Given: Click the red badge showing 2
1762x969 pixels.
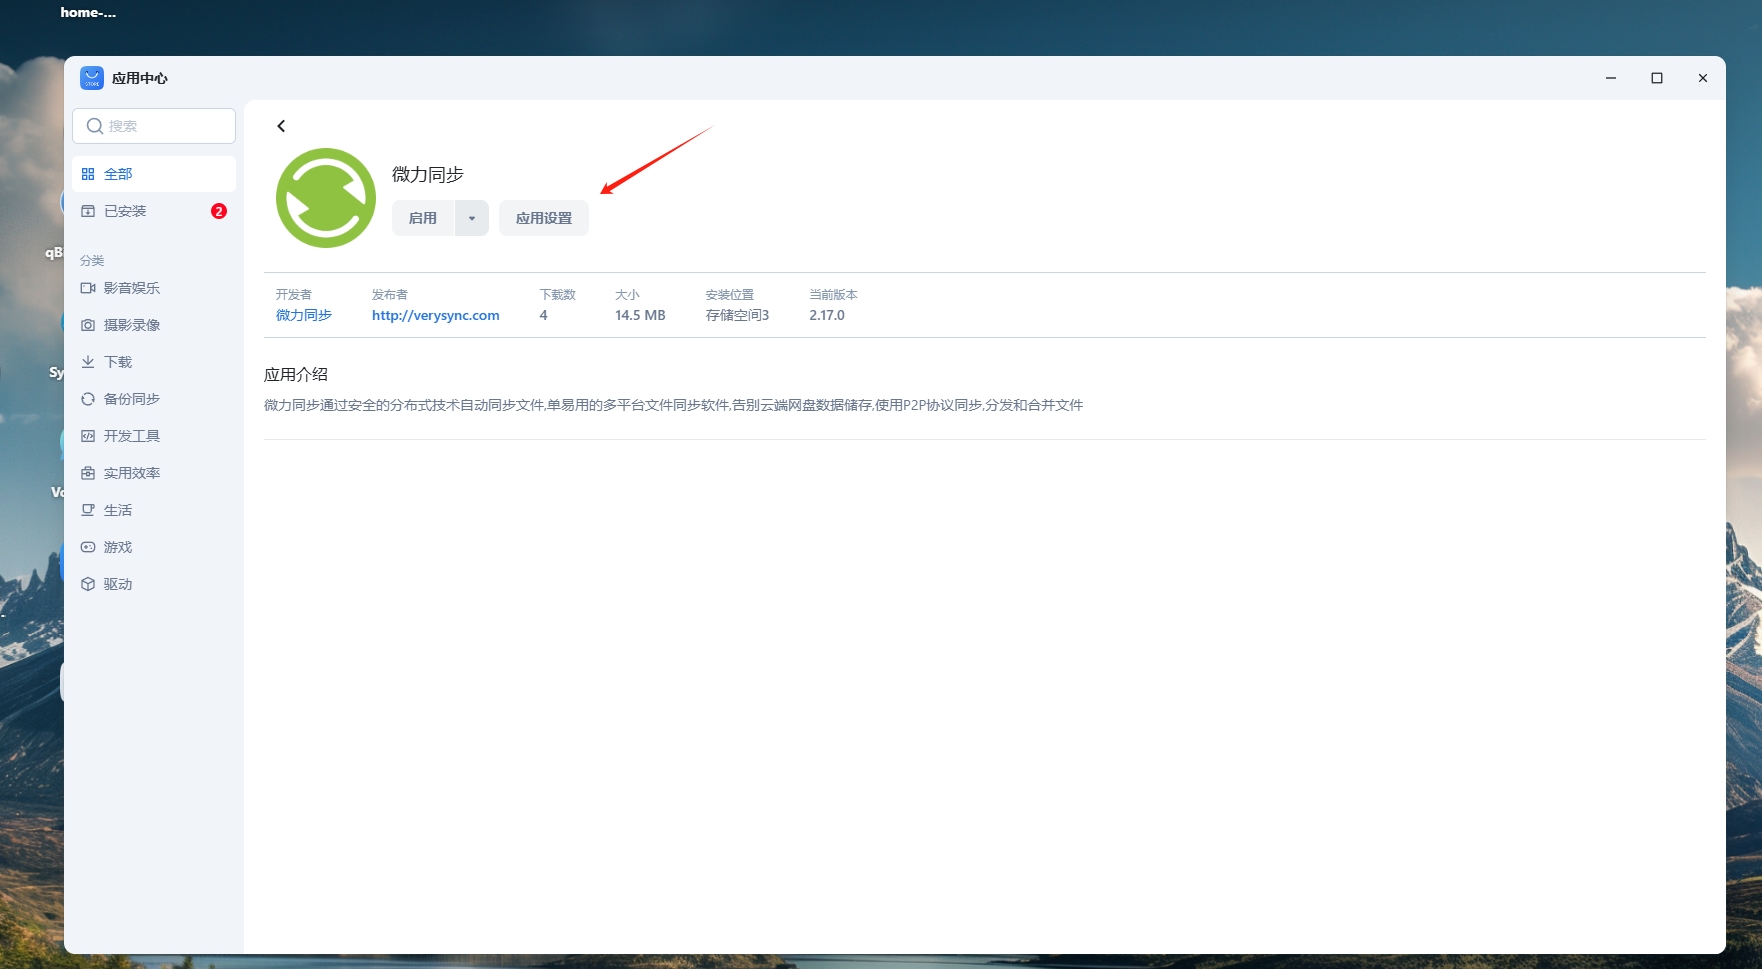Looking at the screenshot, I should coord(219,211).
